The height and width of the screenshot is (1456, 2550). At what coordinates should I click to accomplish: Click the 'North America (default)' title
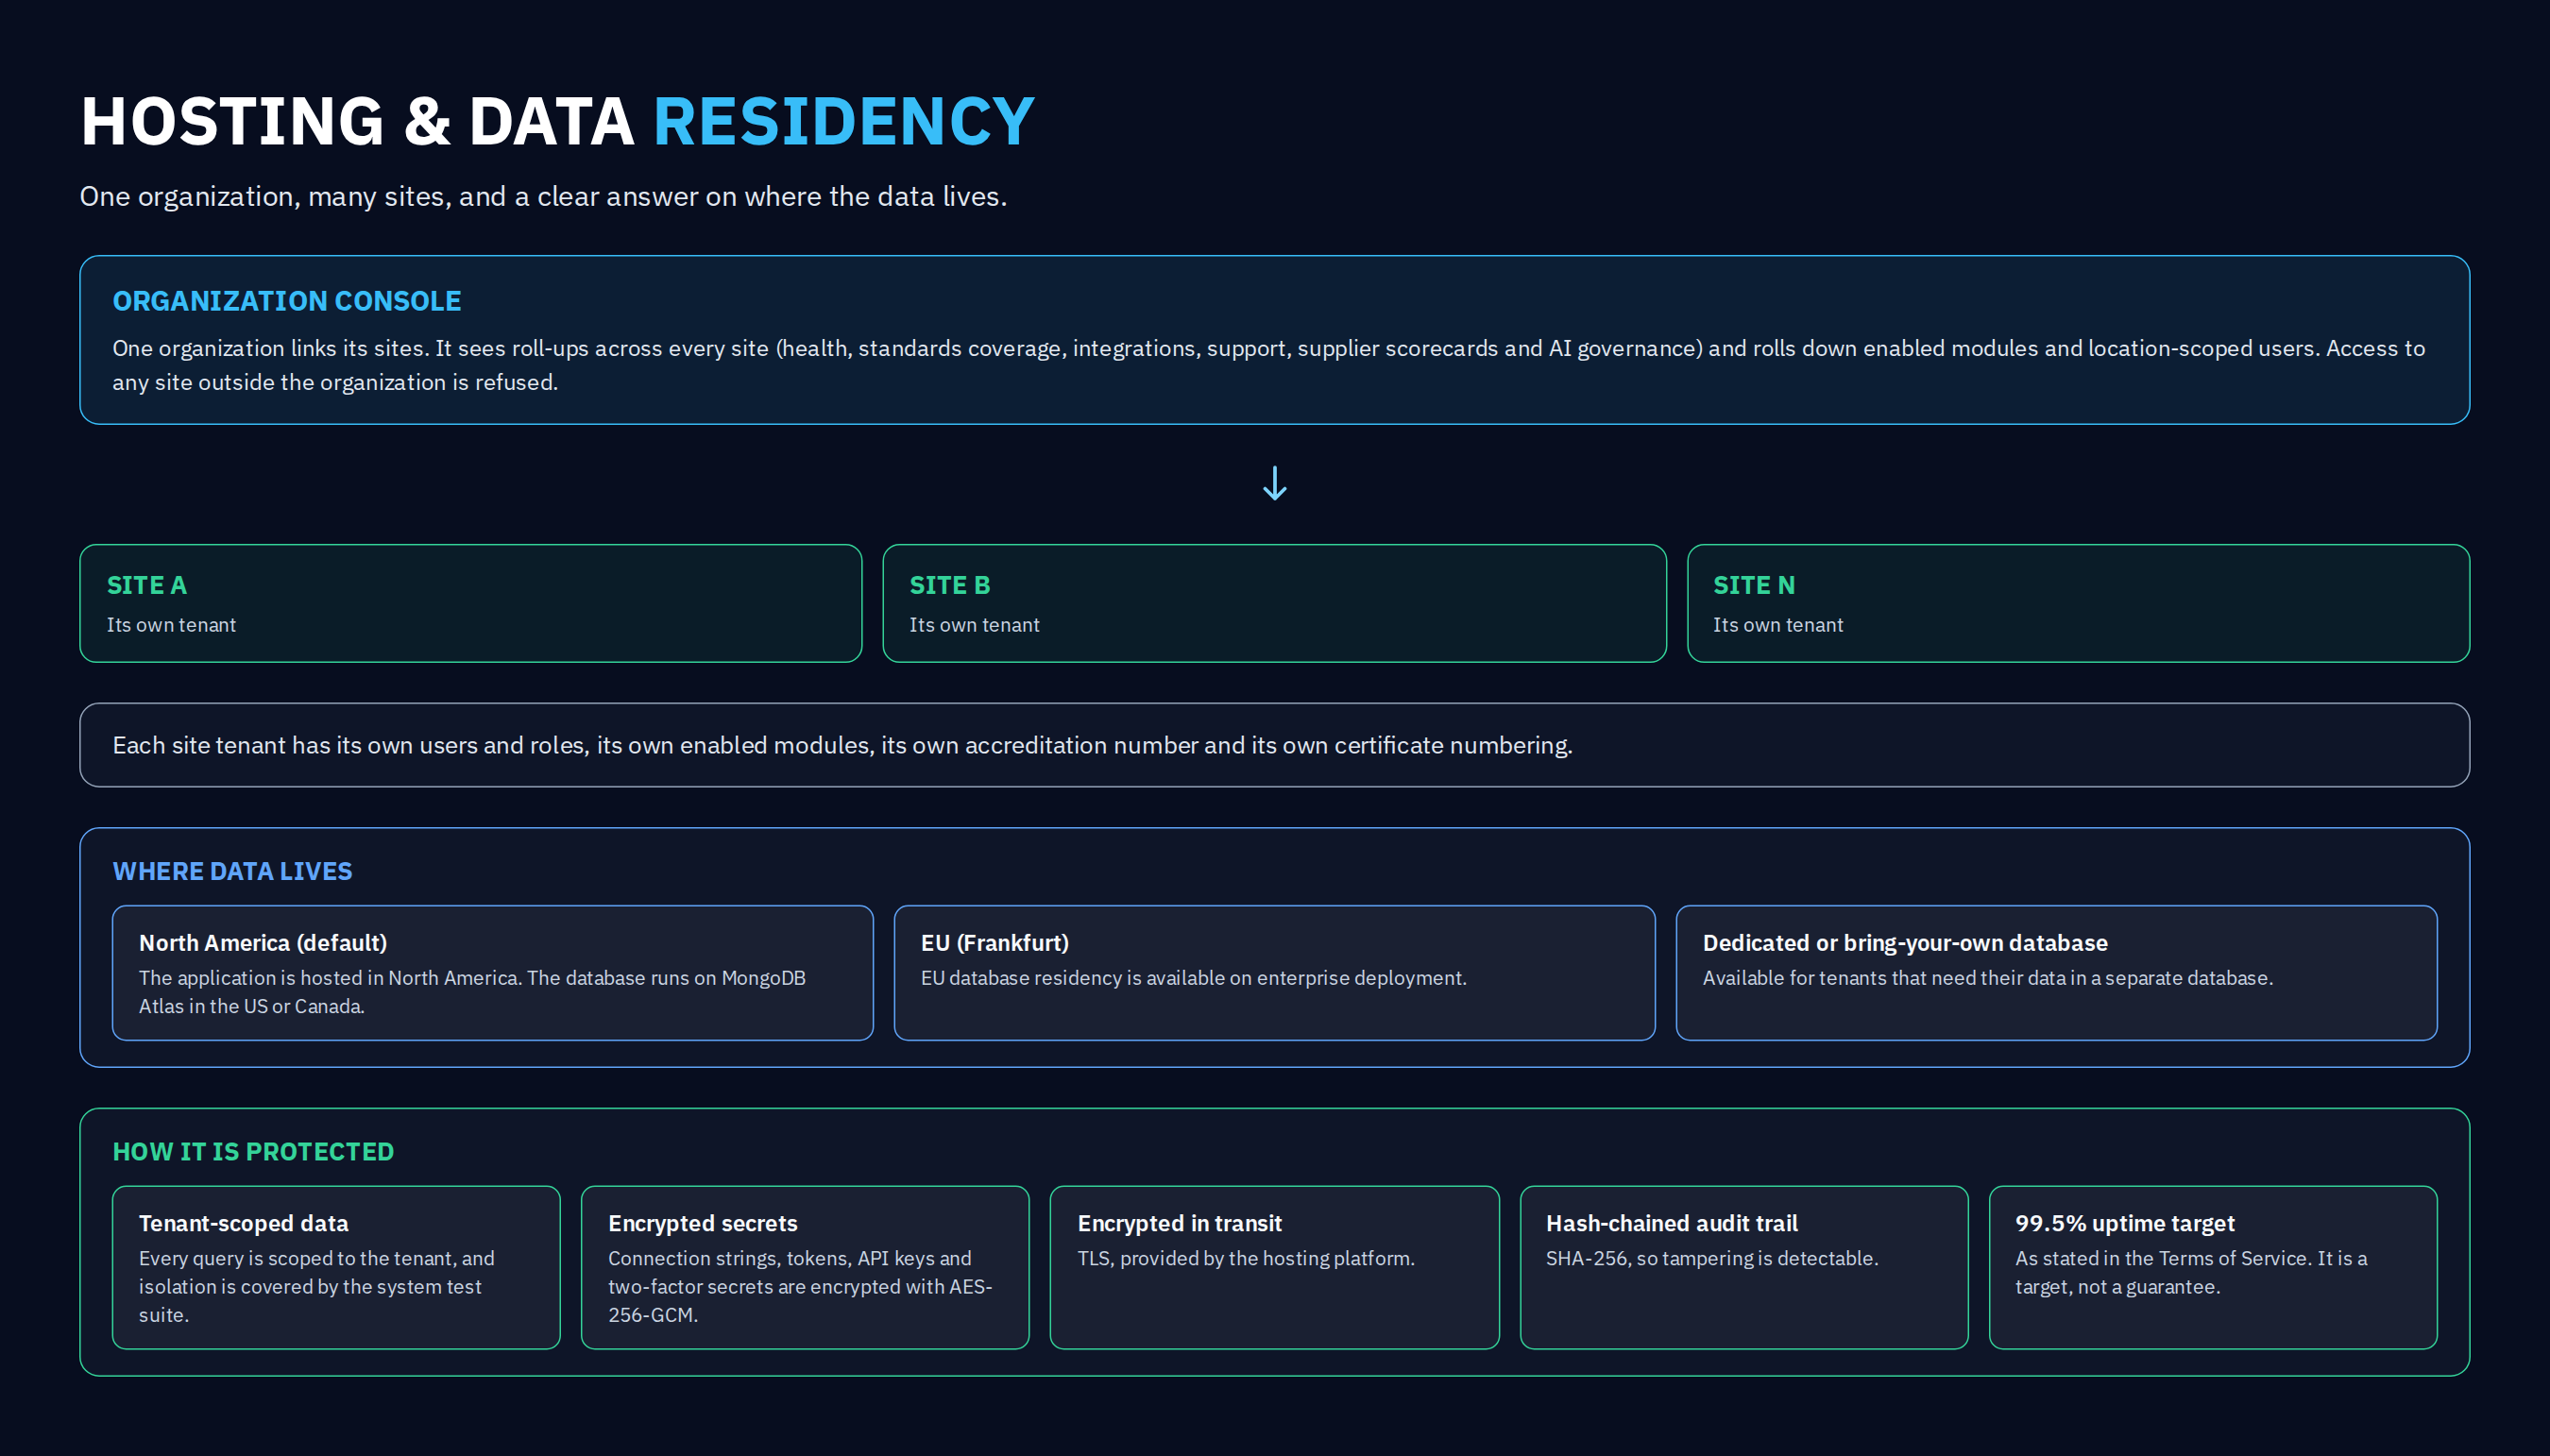click(x=263, y=943)
